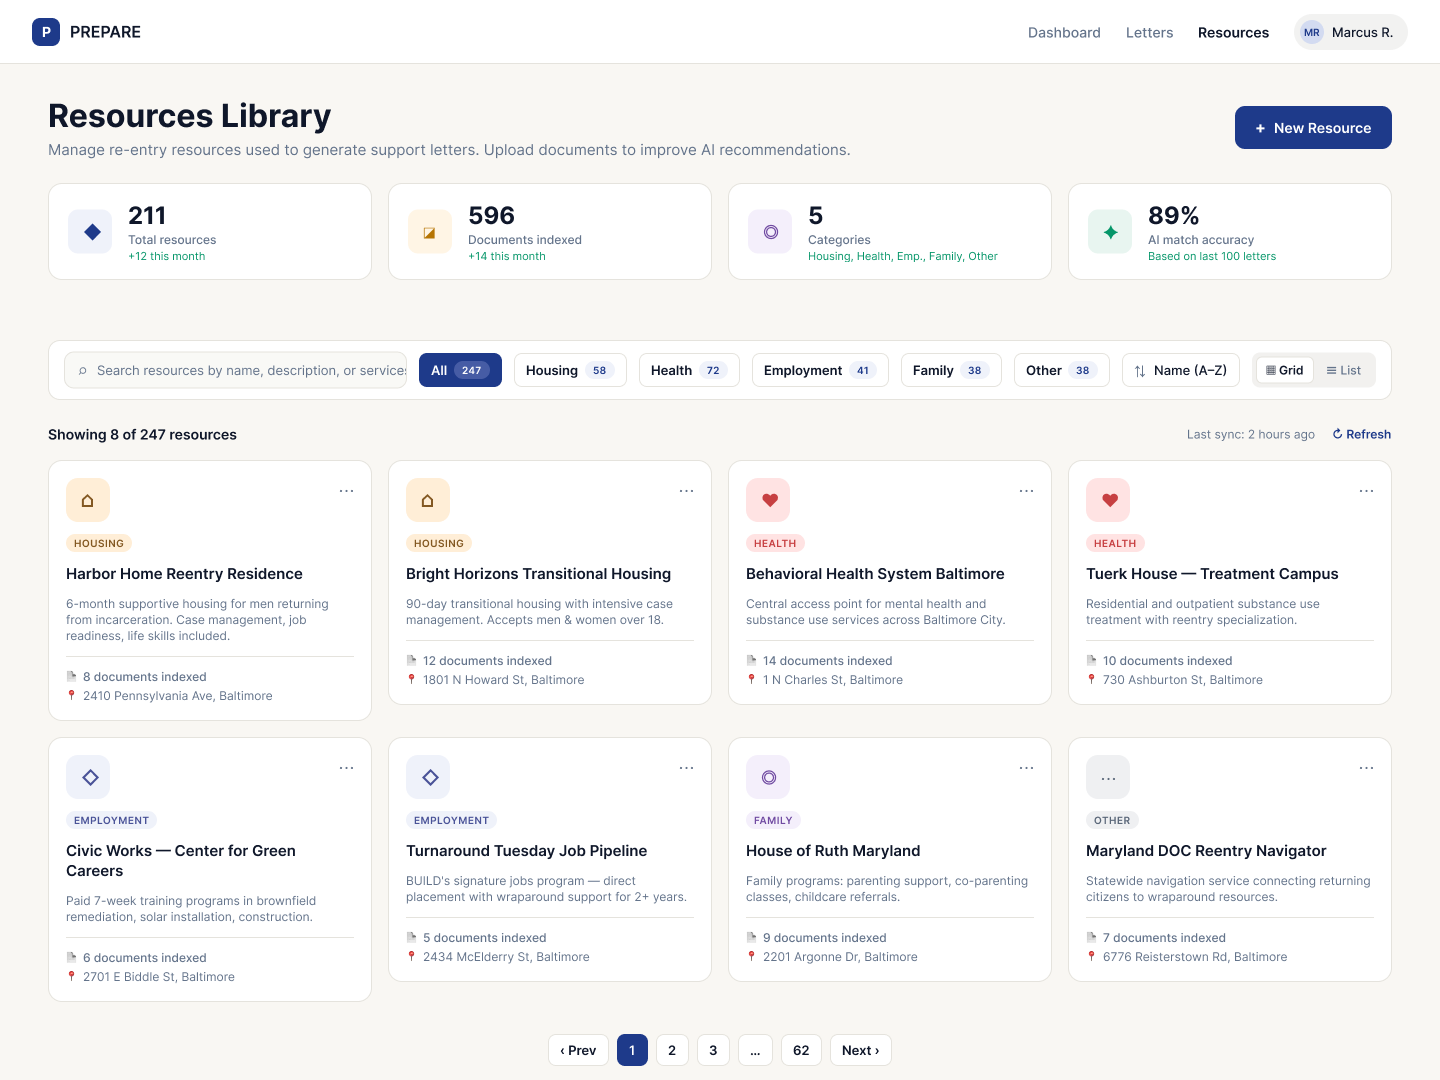This screenshot has height=1080, width=1440.
Task: Click the family circle icon on House of Ruth card
Action: click(x=768, y=777)
